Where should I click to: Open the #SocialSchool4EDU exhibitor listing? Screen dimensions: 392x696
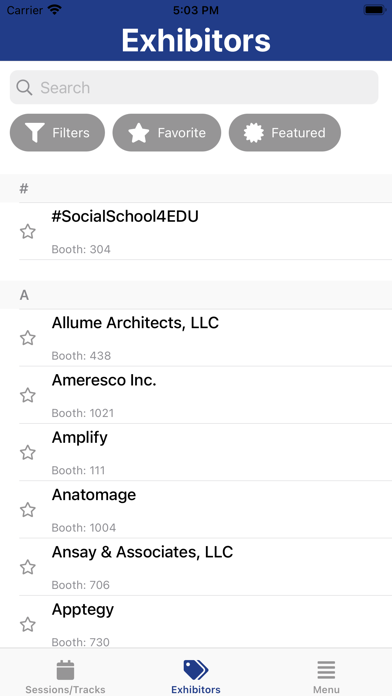[x=206, y=231]
